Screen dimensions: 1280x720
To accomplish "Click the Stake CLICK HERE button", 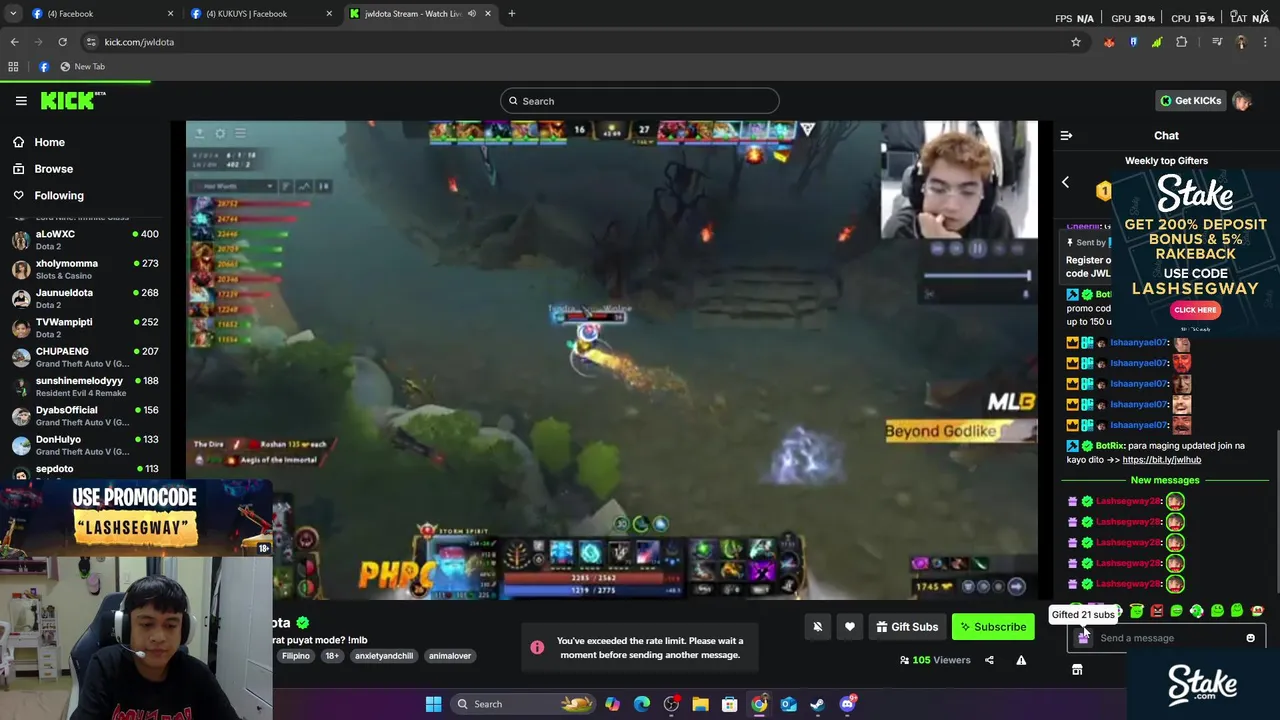I will [1195, 310].
